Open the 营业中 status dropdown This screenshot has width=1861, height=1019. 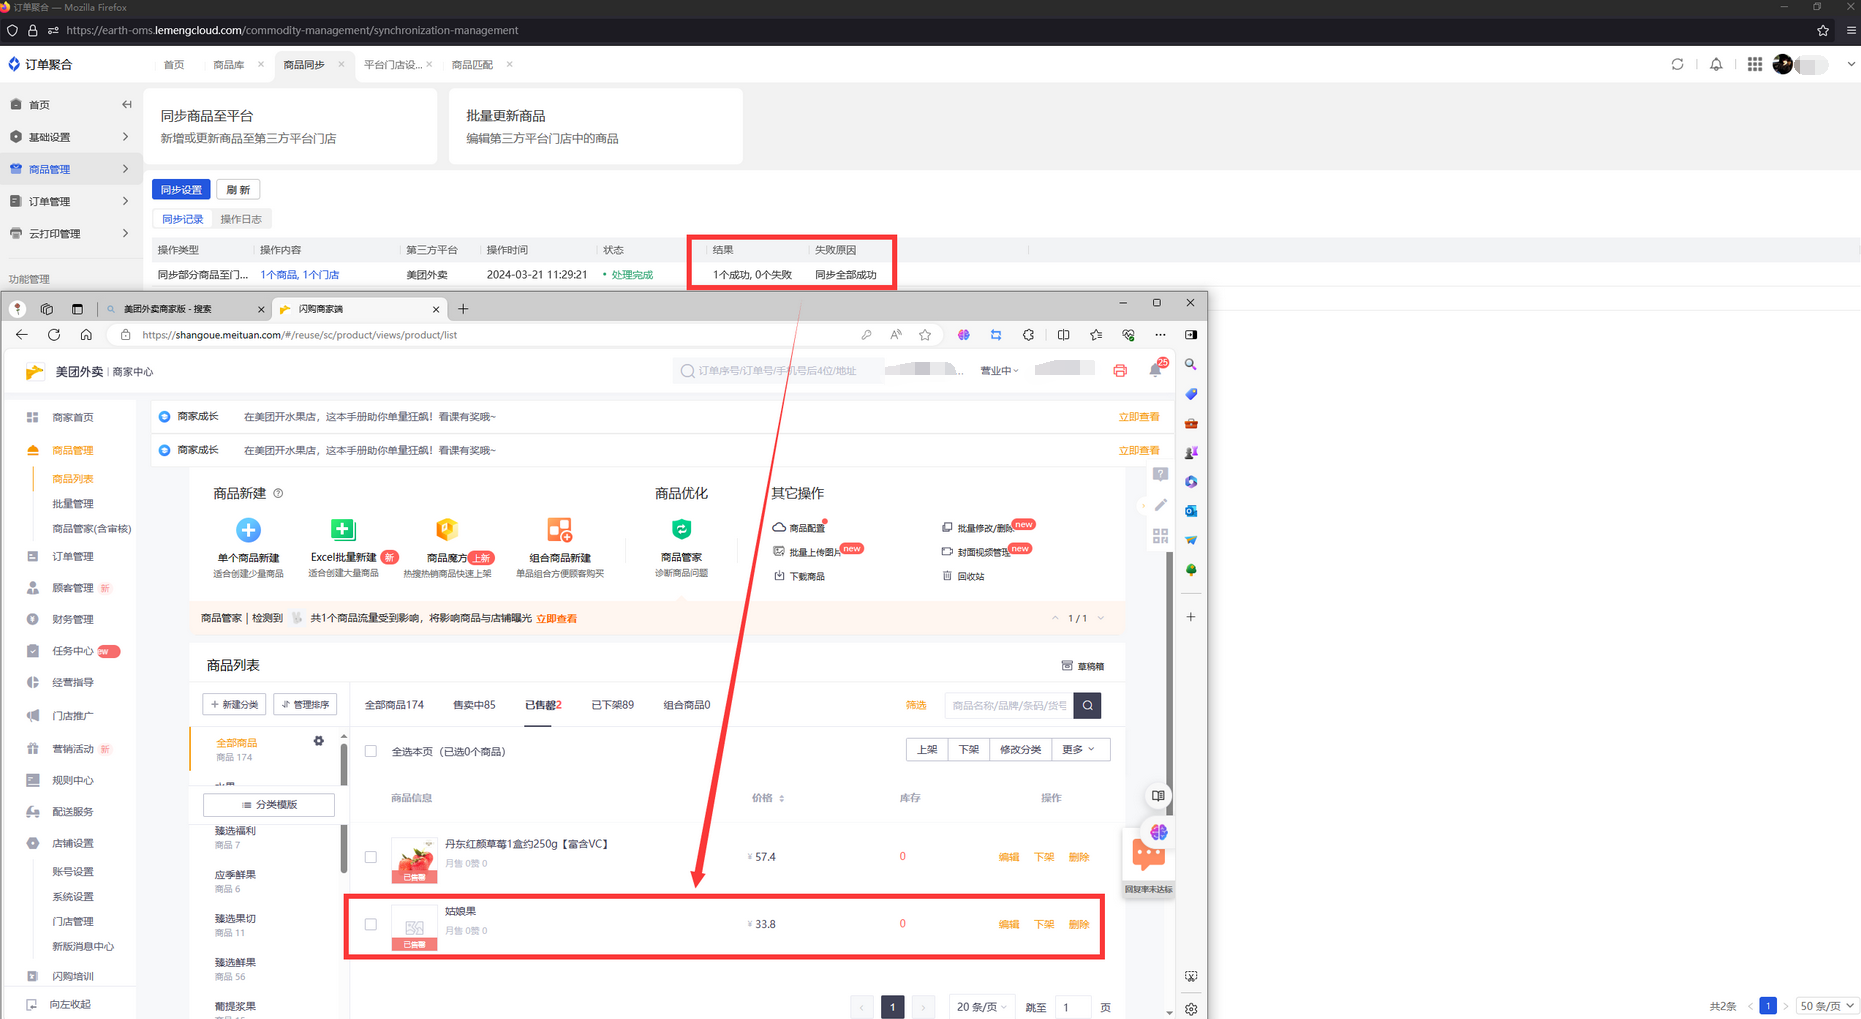pos(999,370)
